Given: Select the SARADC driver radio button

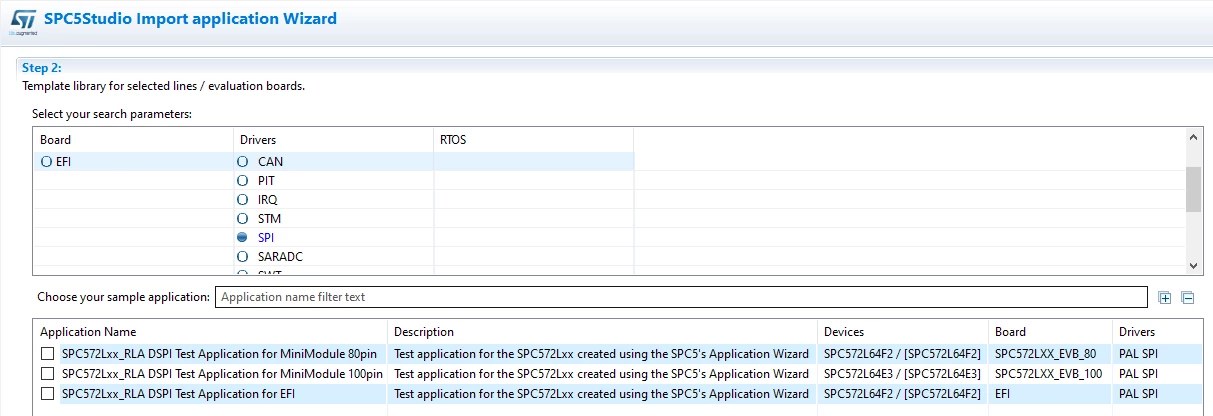Looking at the screenshot, I should click(242, 257).
